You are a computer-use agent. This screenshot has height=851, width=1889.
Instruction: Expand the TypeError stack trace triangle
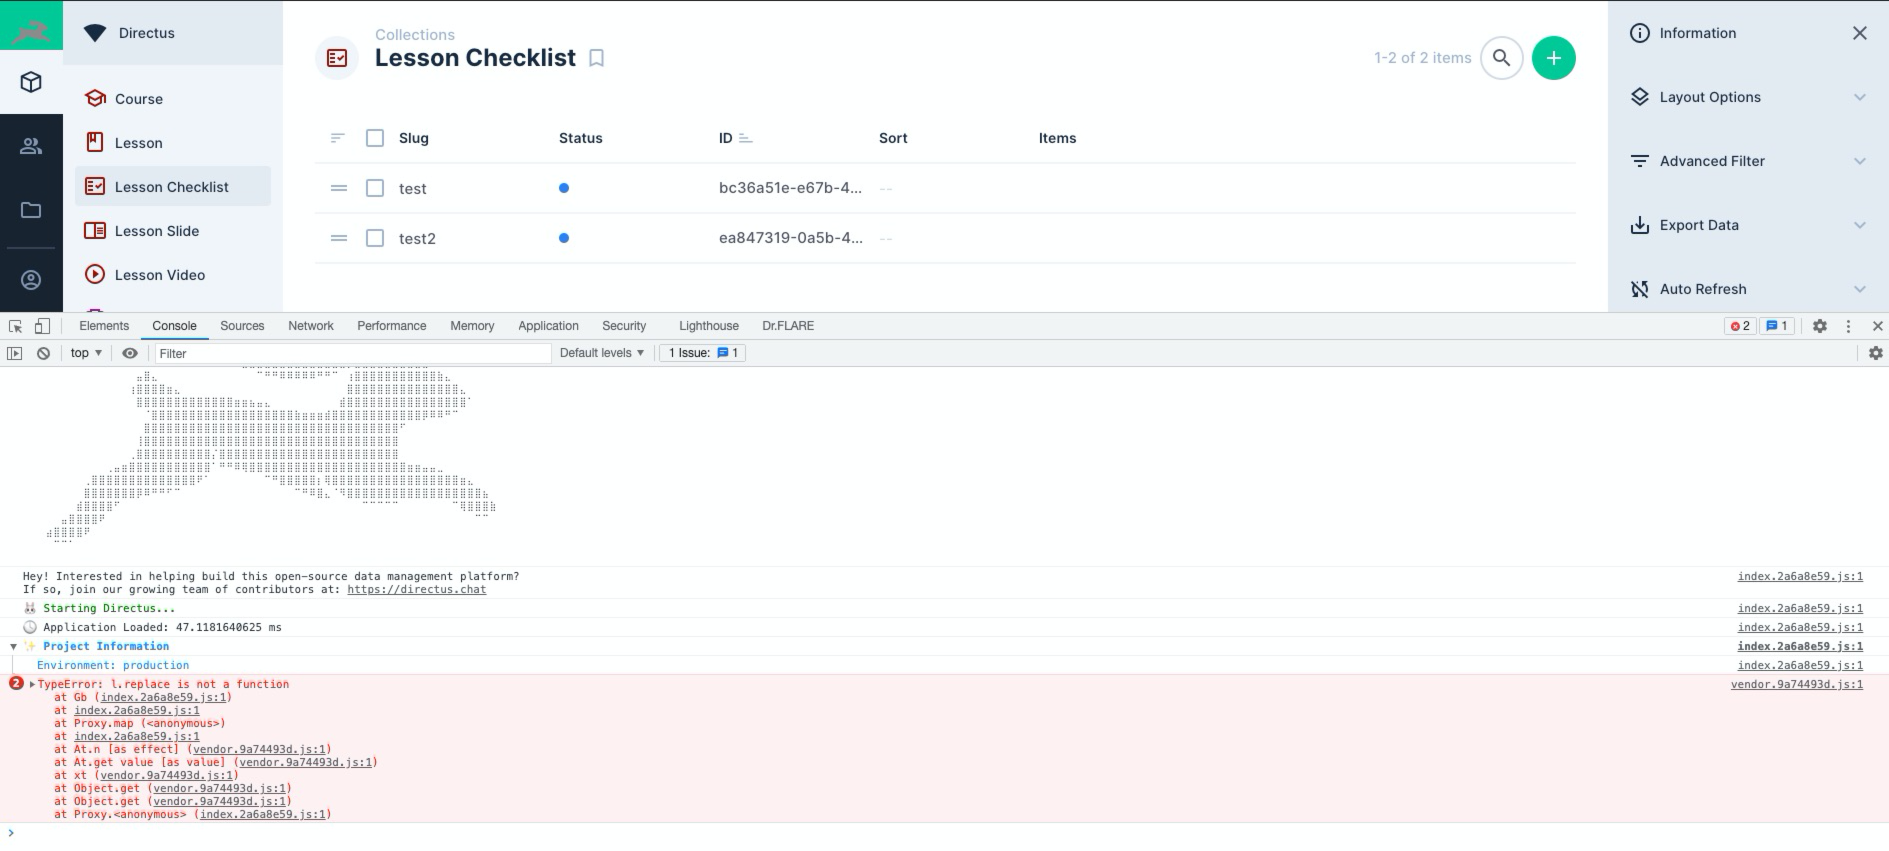(32, 685)
